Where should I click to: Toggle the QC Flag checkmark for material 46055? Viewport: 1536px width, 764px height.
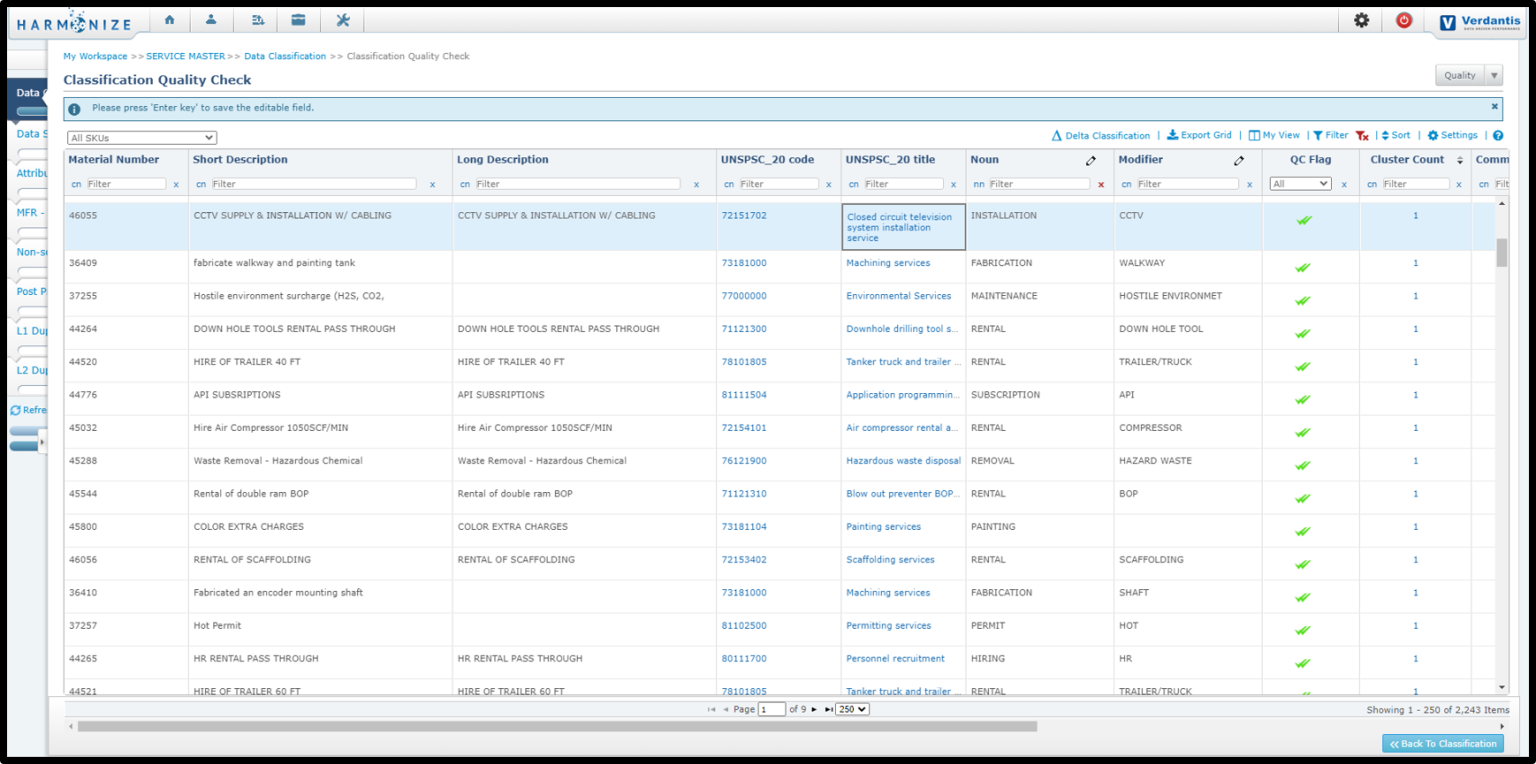click(x=1303, y=221)
